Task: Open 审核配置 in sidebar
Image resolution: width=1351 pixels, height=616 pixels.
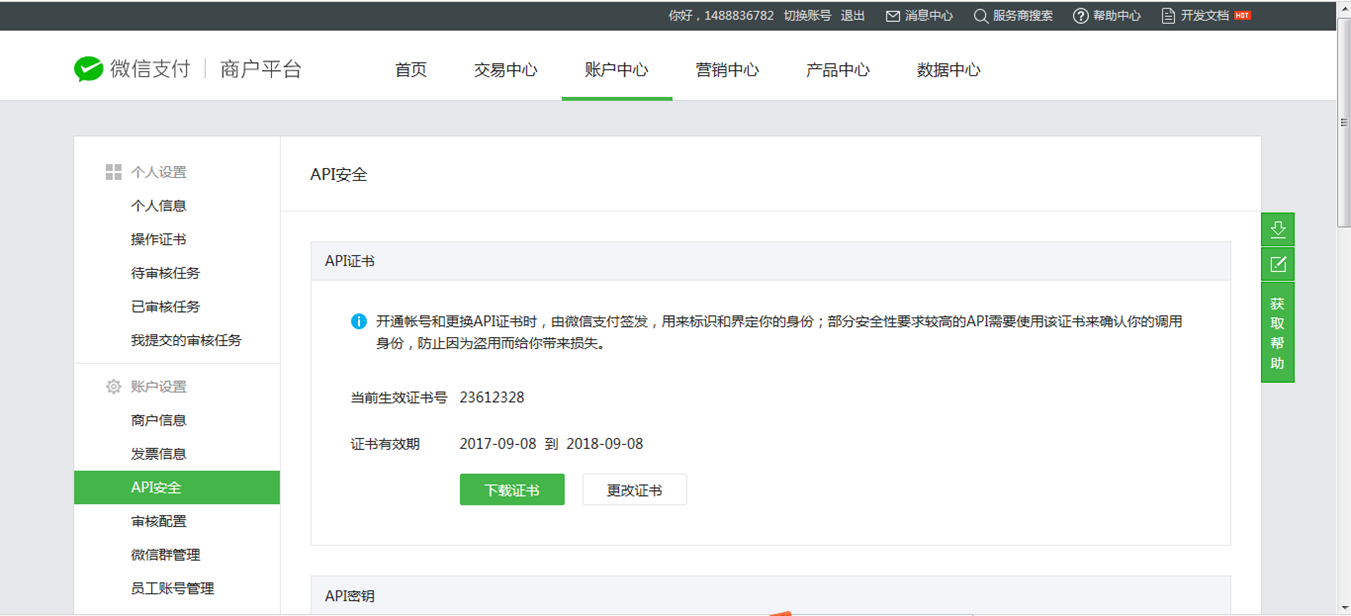Action: [159, 522]
